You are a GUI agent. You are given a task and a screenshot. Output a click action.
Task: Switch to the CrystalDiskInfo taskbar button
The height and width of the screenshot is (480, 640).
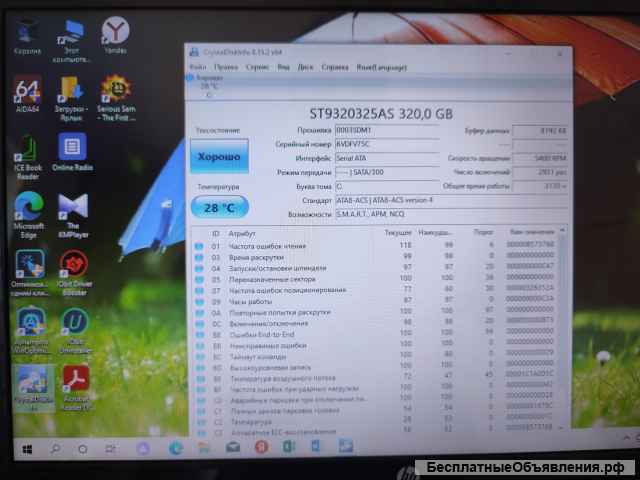point(345,446)
